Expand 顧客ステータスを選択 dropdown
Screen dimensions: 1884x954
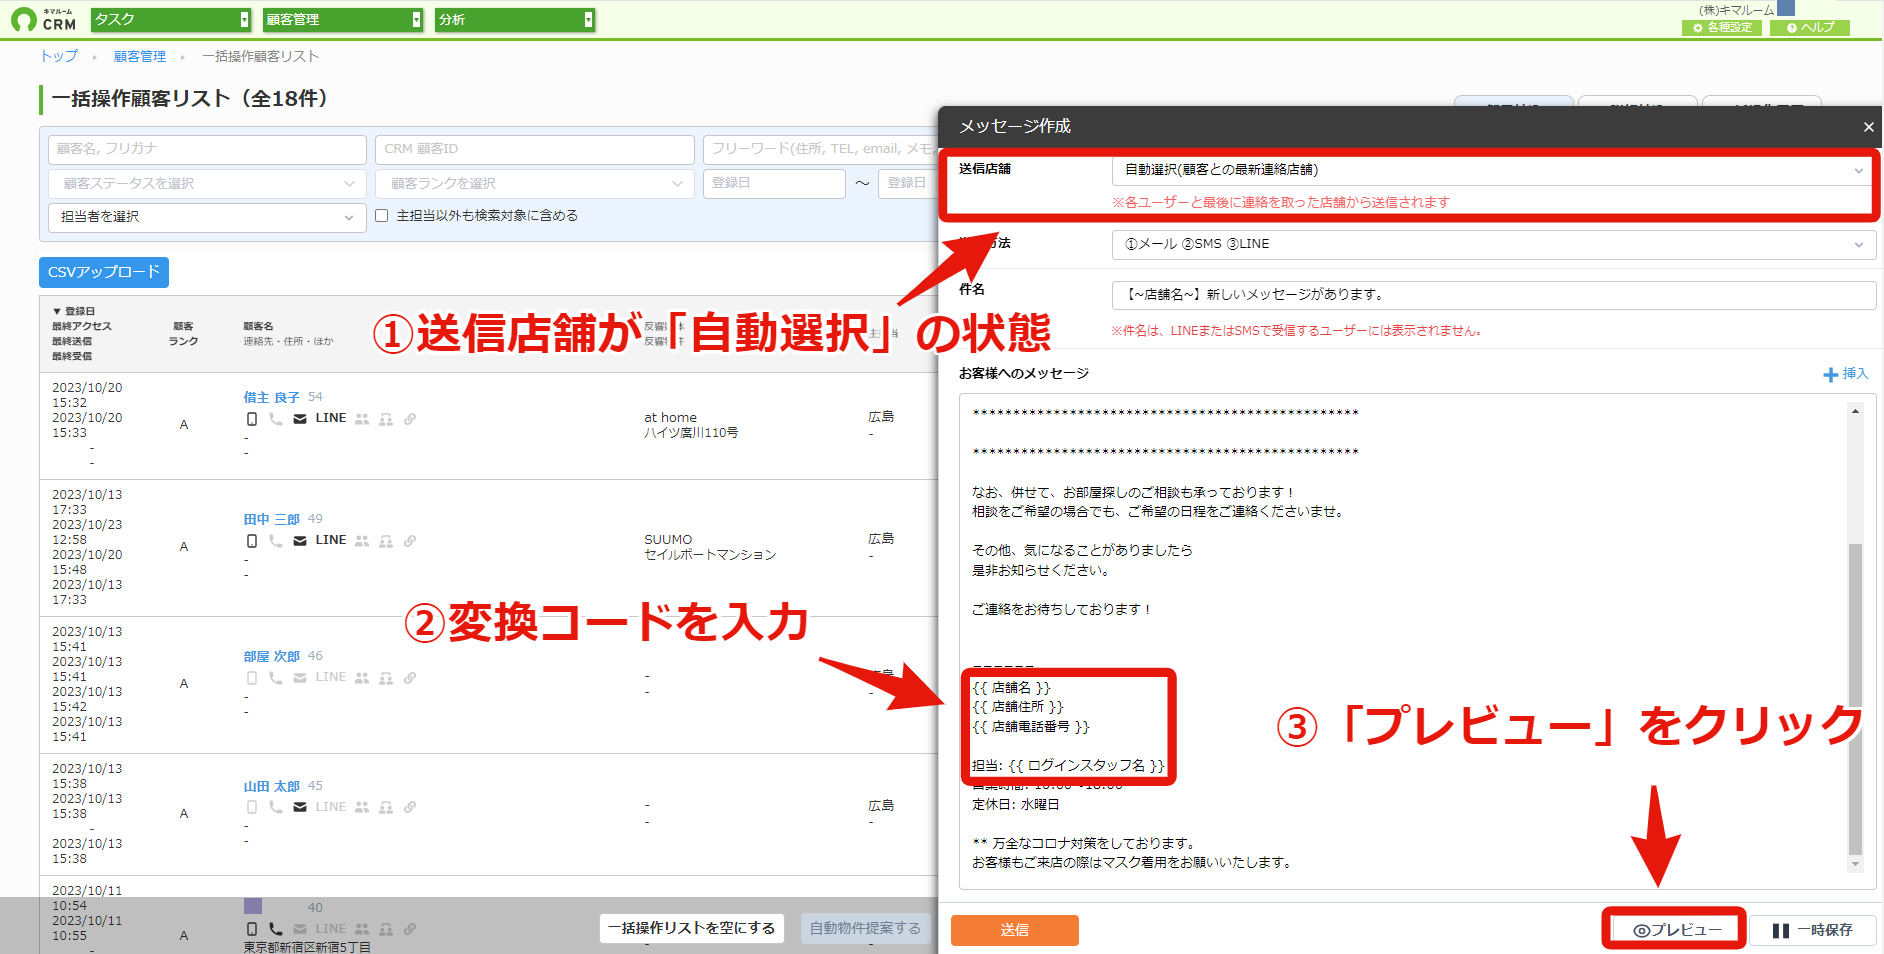(207, 184)
